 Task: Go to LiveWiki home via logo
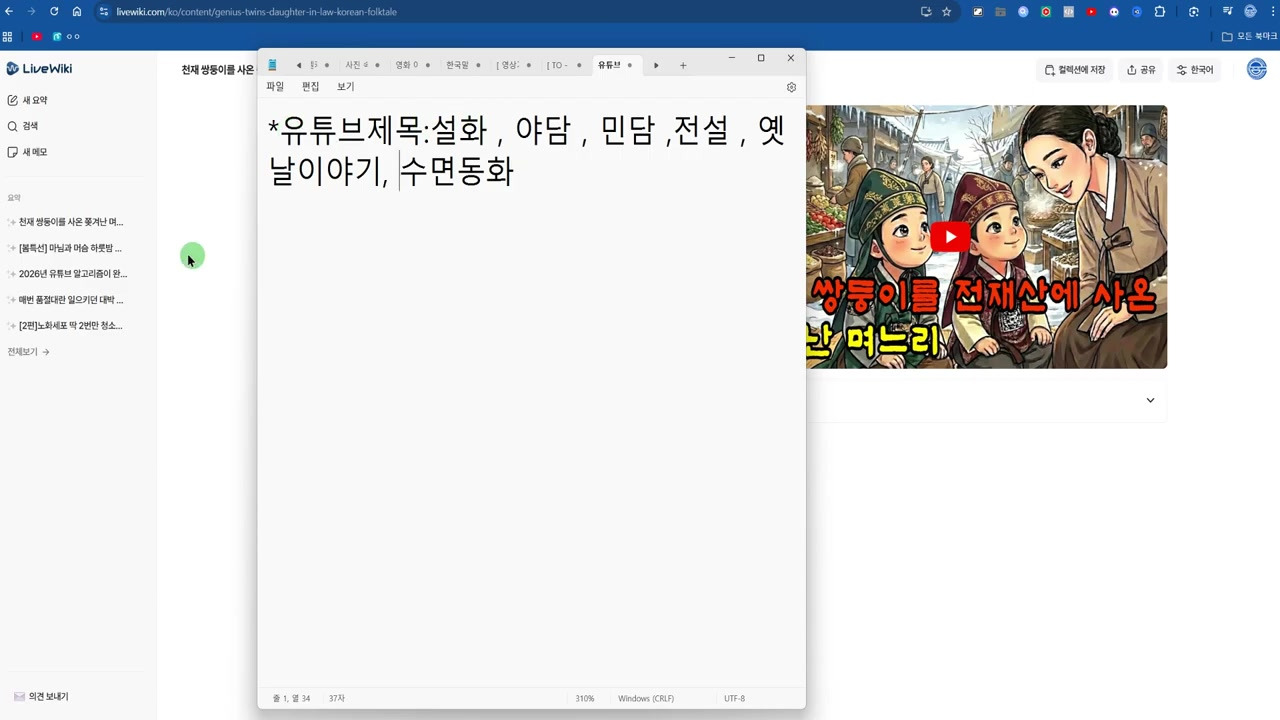point(39,68)
